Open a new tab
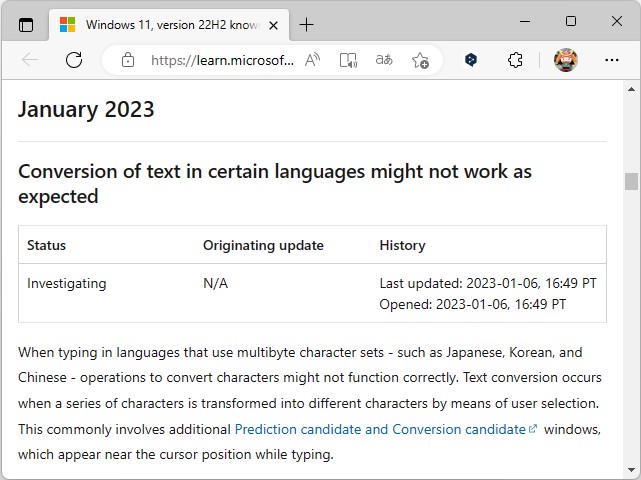The width and height of the screenshot is (641, 480). point(306,25)
